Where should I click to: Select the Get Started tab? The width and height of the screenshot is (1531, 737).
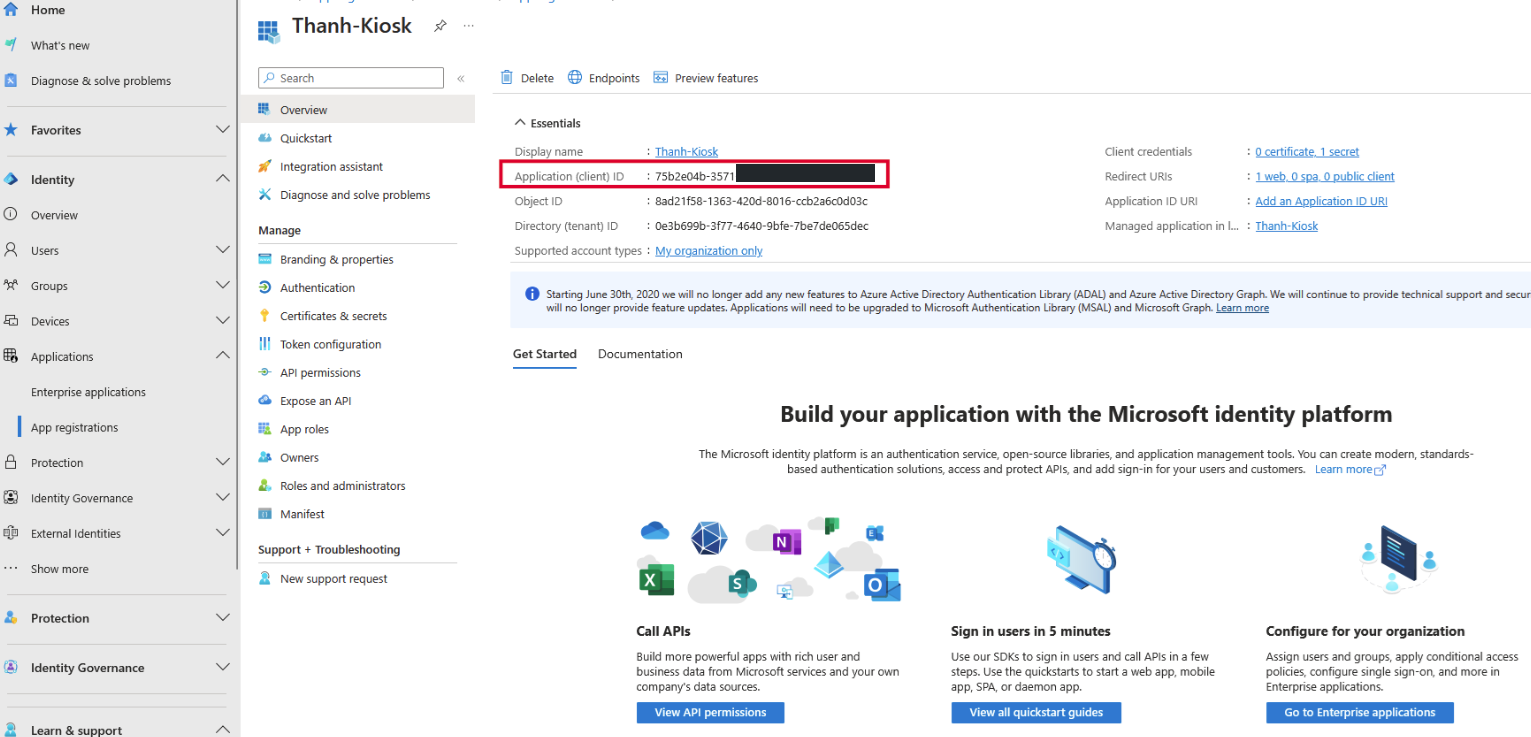[545, 354]
